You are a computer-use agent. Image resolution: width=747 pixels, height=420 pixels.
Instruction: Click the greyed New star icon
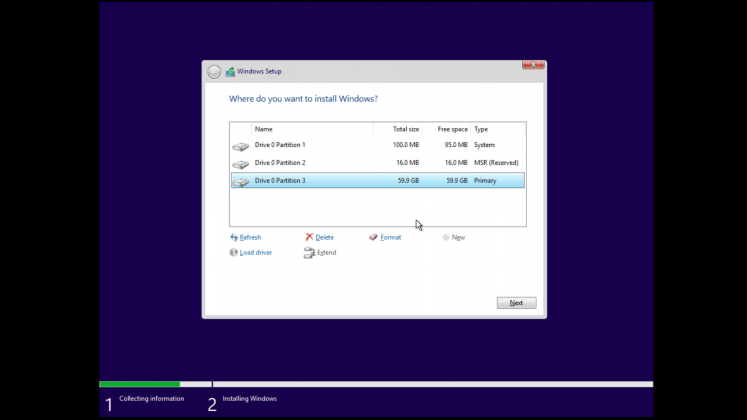pyautogui.click(x=445, y=237)
